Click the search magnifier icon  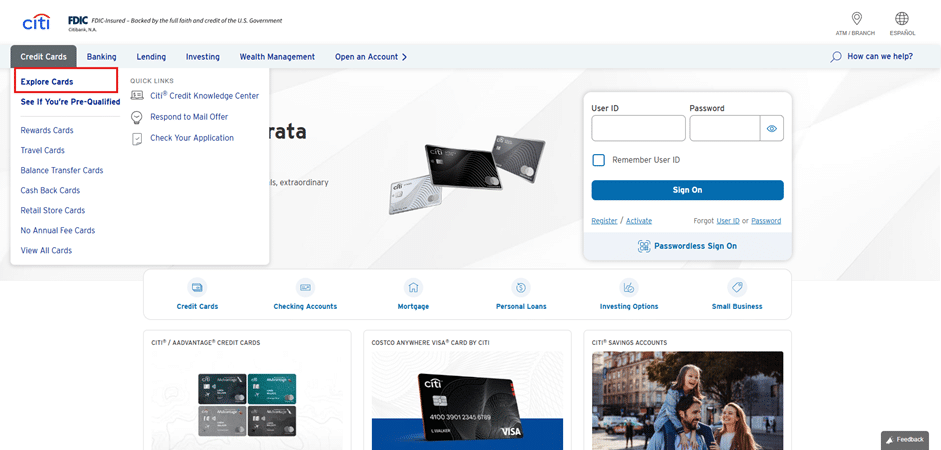point(835,57)
